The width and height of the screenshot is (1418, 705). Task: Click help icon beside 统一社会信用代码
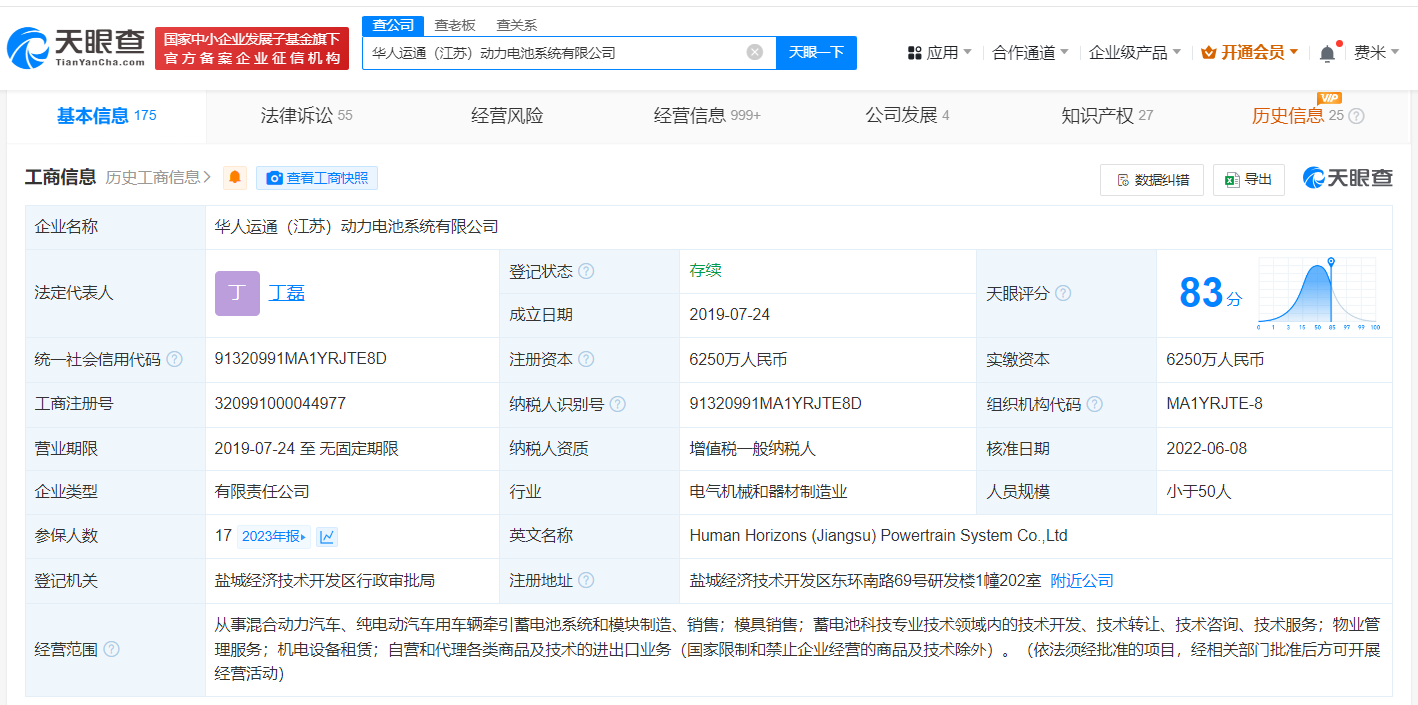175,360
